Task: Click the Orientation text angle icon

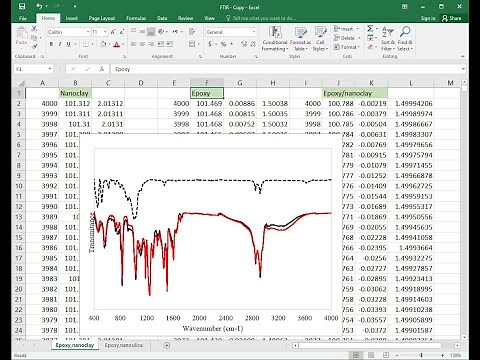Action: coord(162,32)
